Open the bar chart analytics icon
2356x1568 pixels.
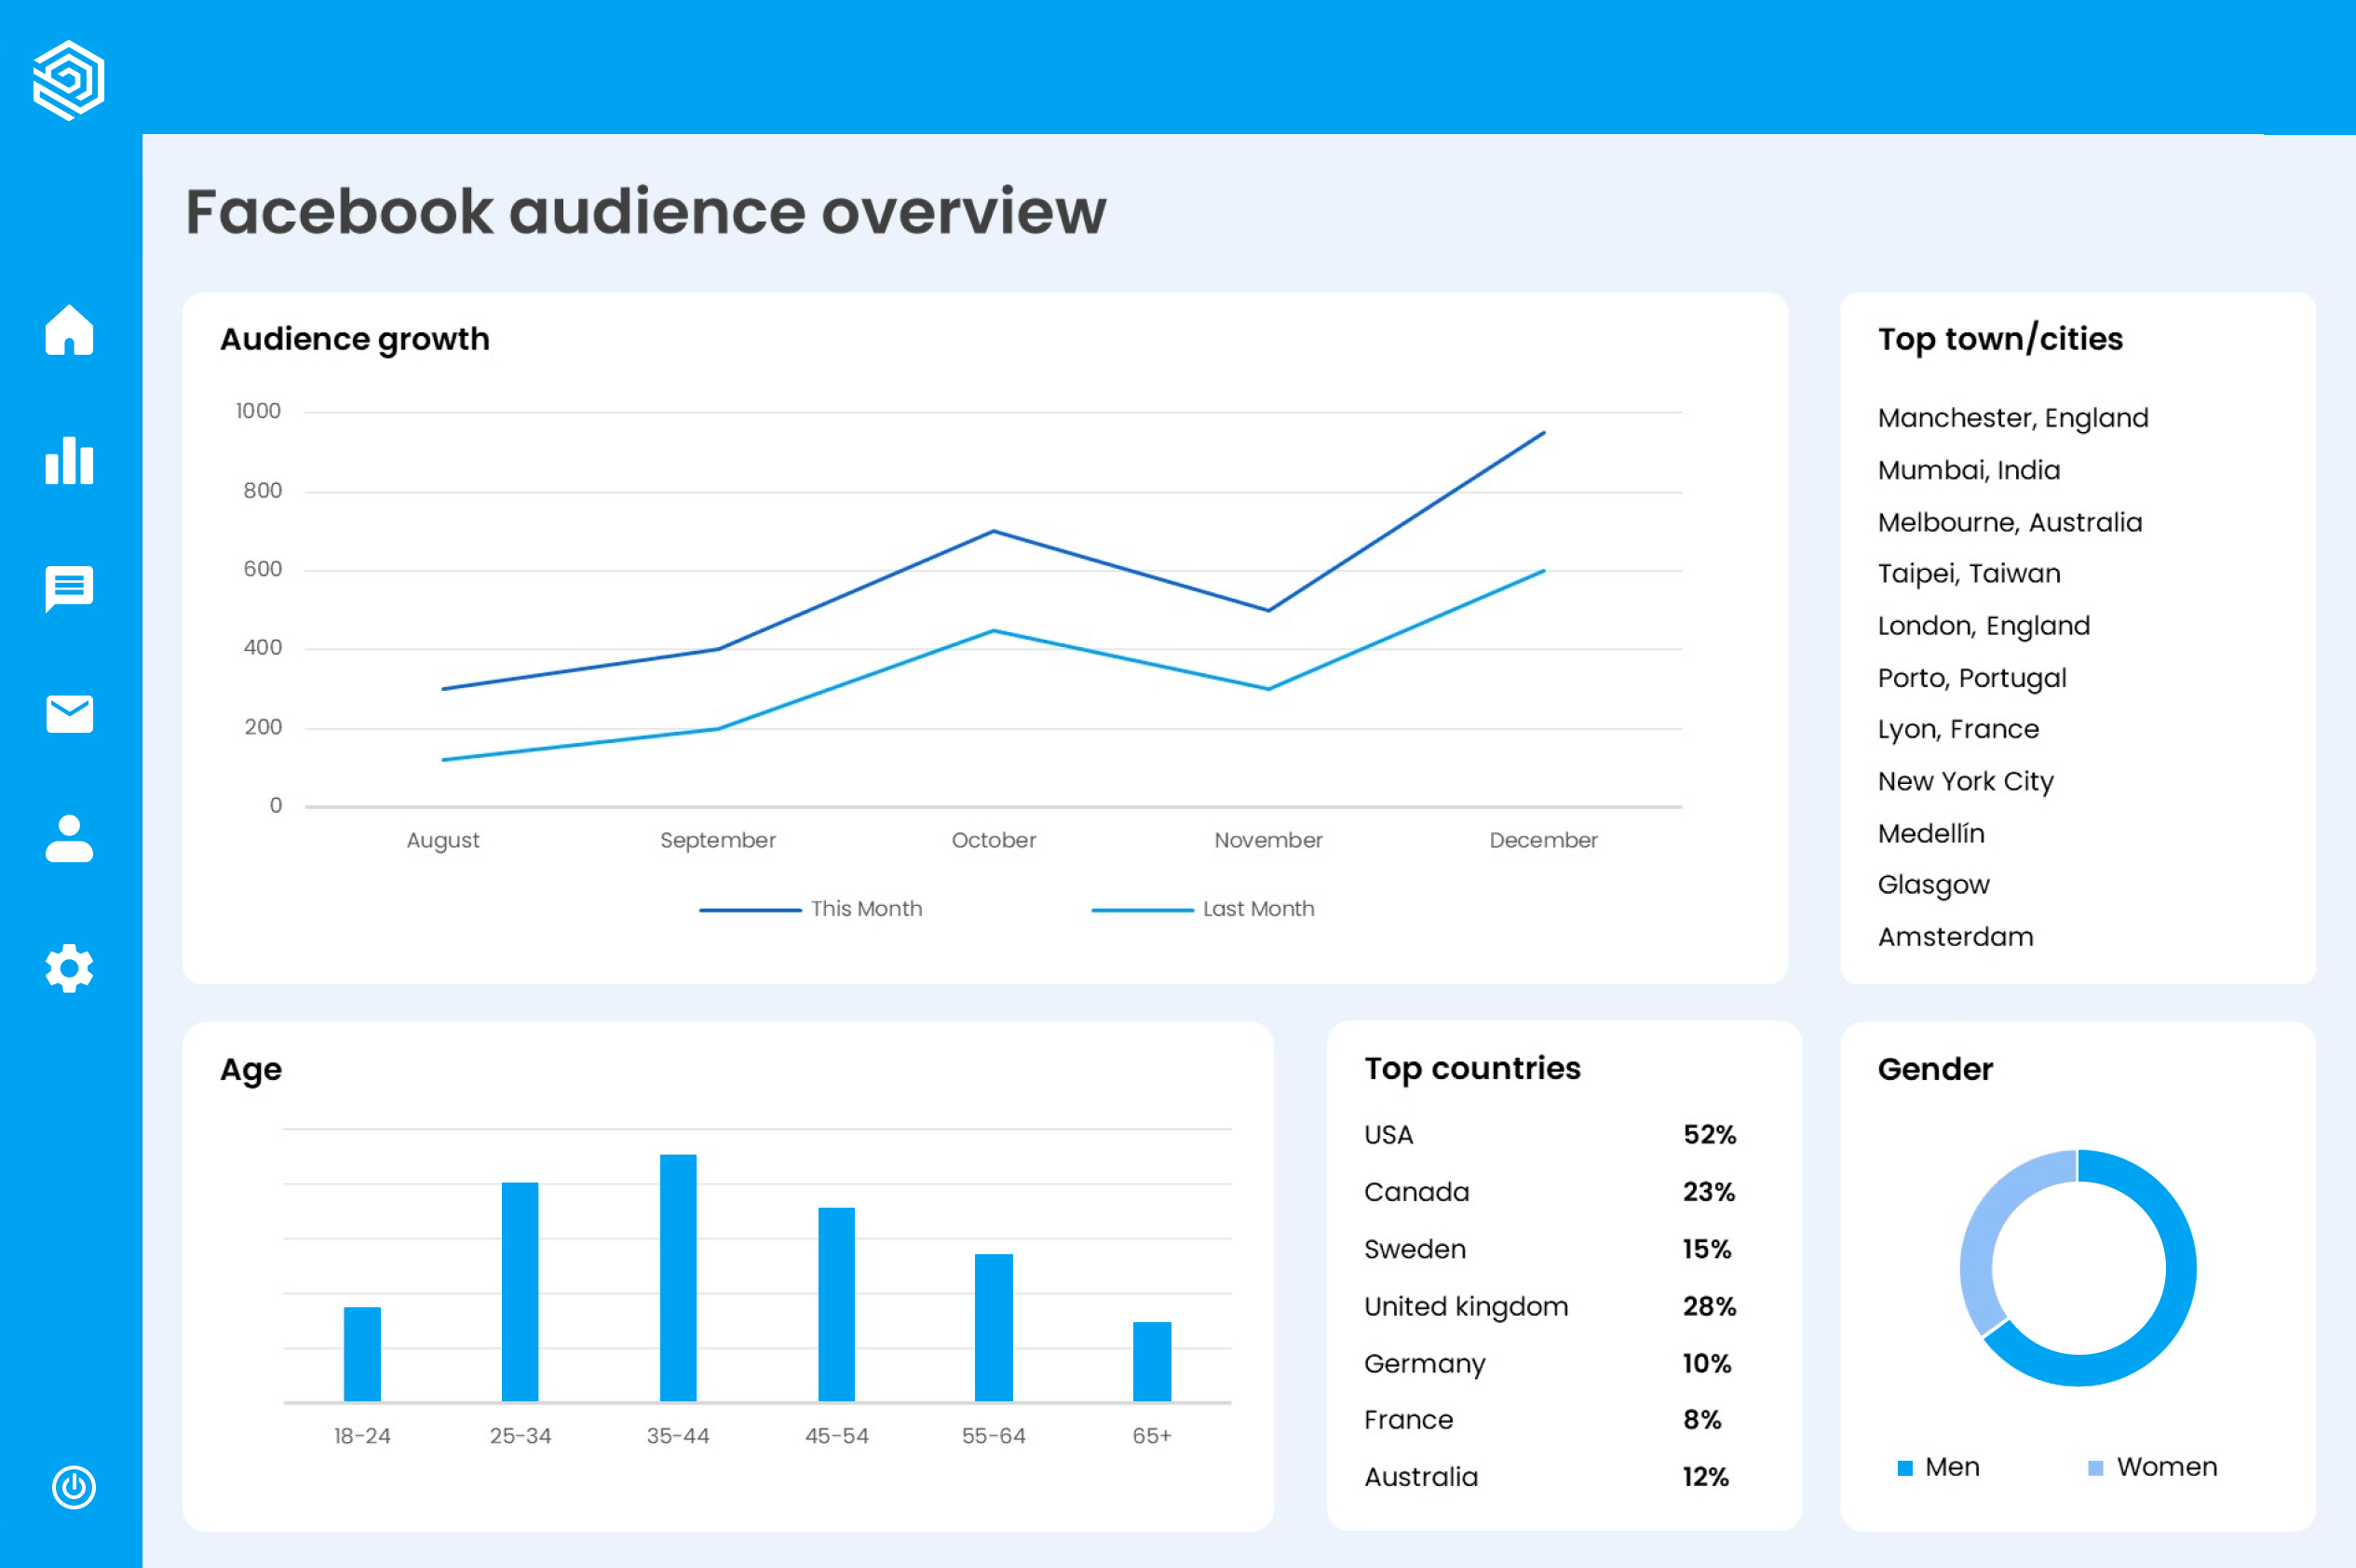69,460
